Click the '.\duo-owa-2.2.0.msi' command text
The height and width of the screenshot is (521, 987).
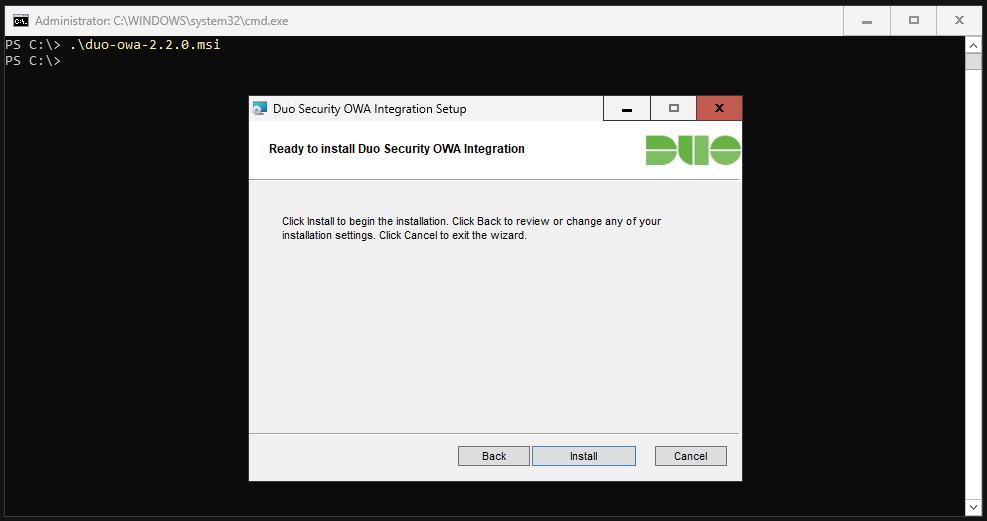(x=145, y=45)
